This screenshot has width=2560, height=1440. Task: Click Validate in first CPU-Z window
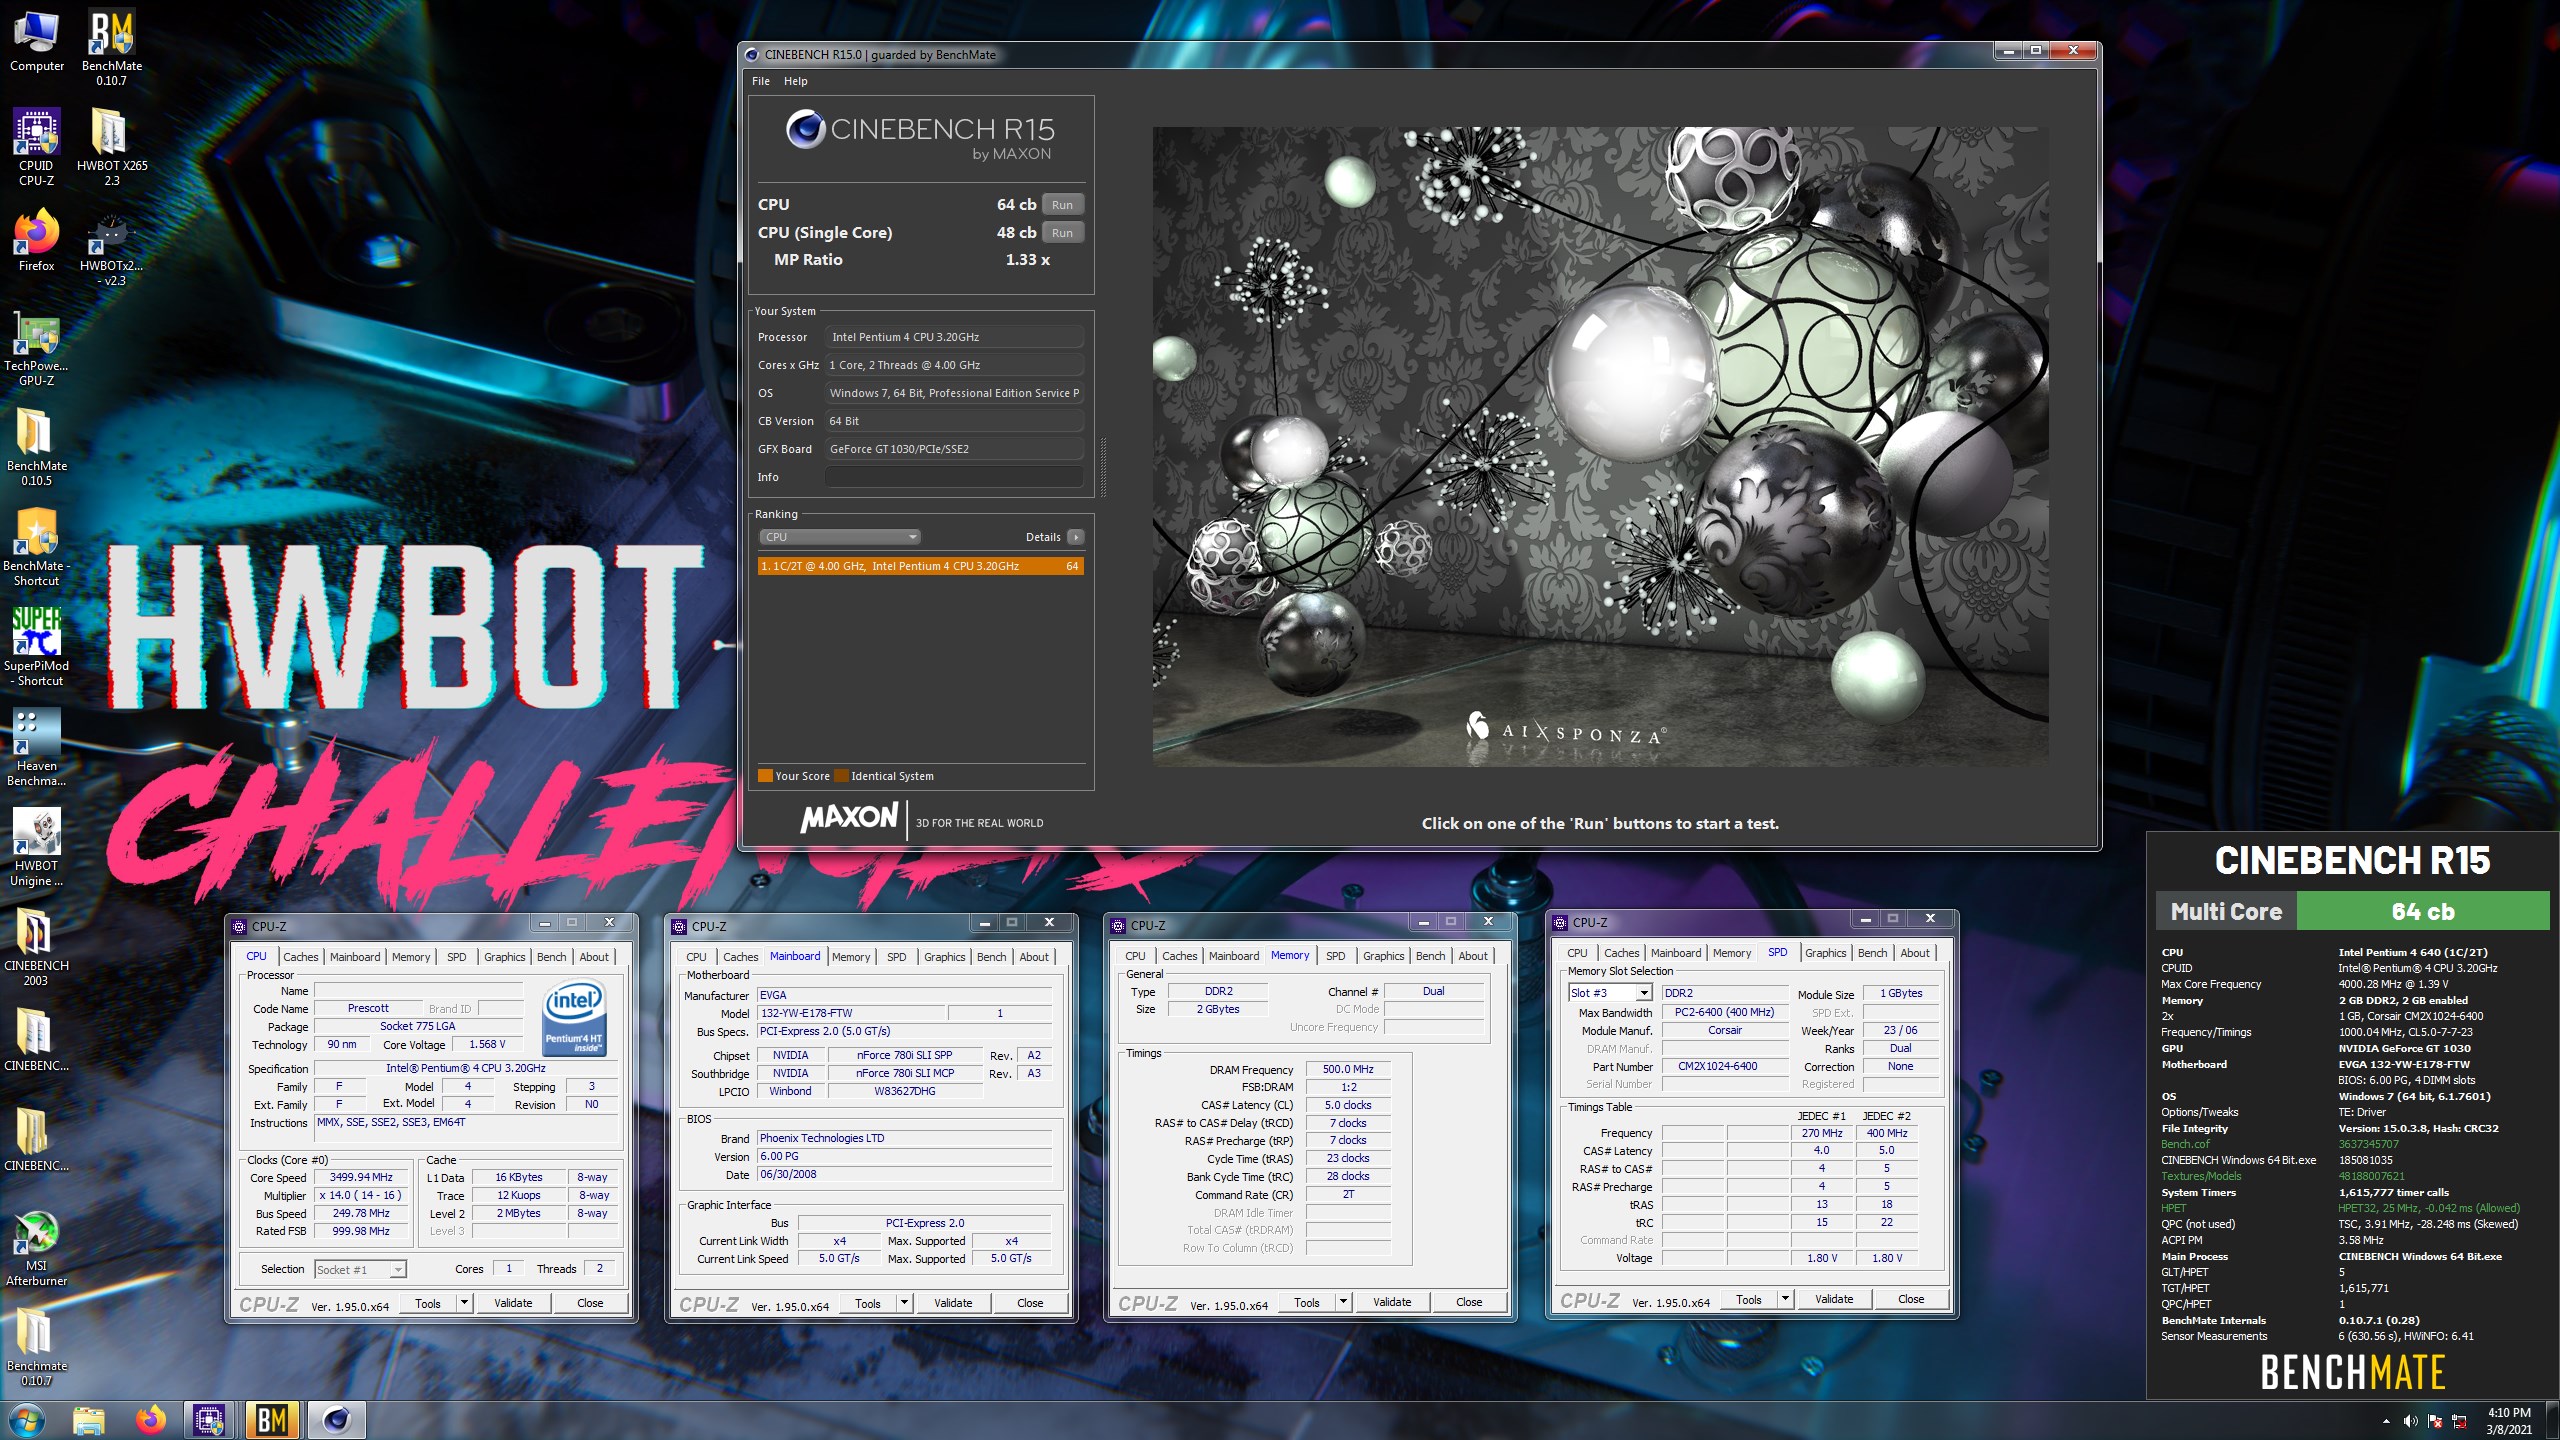[513, 1303]
